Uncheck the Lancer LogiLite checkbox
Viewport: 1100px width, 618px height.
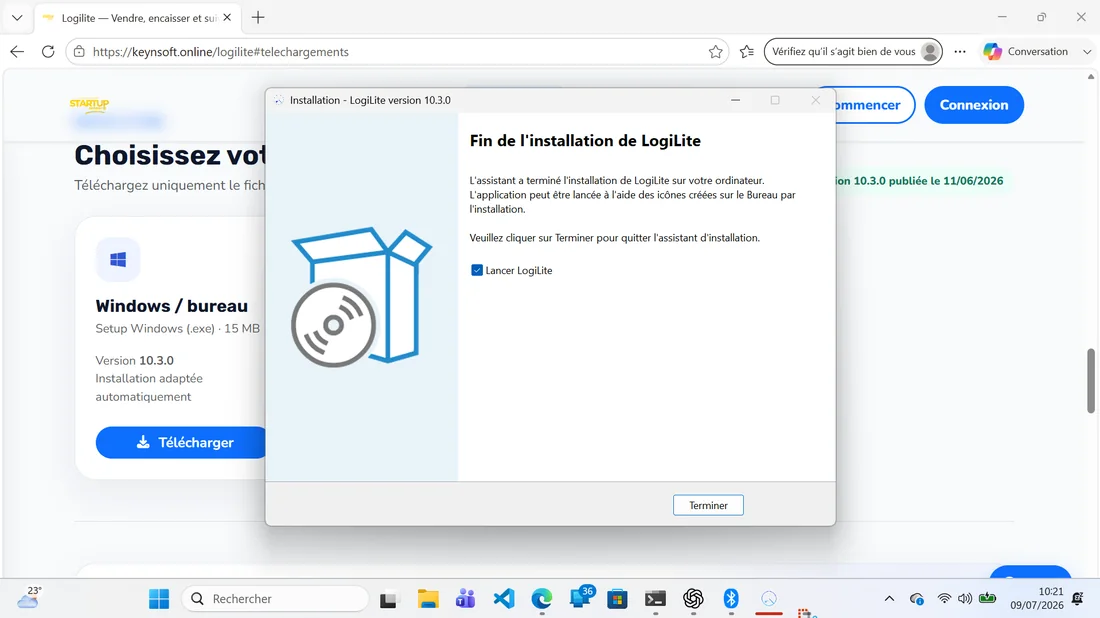pos(477,270)
